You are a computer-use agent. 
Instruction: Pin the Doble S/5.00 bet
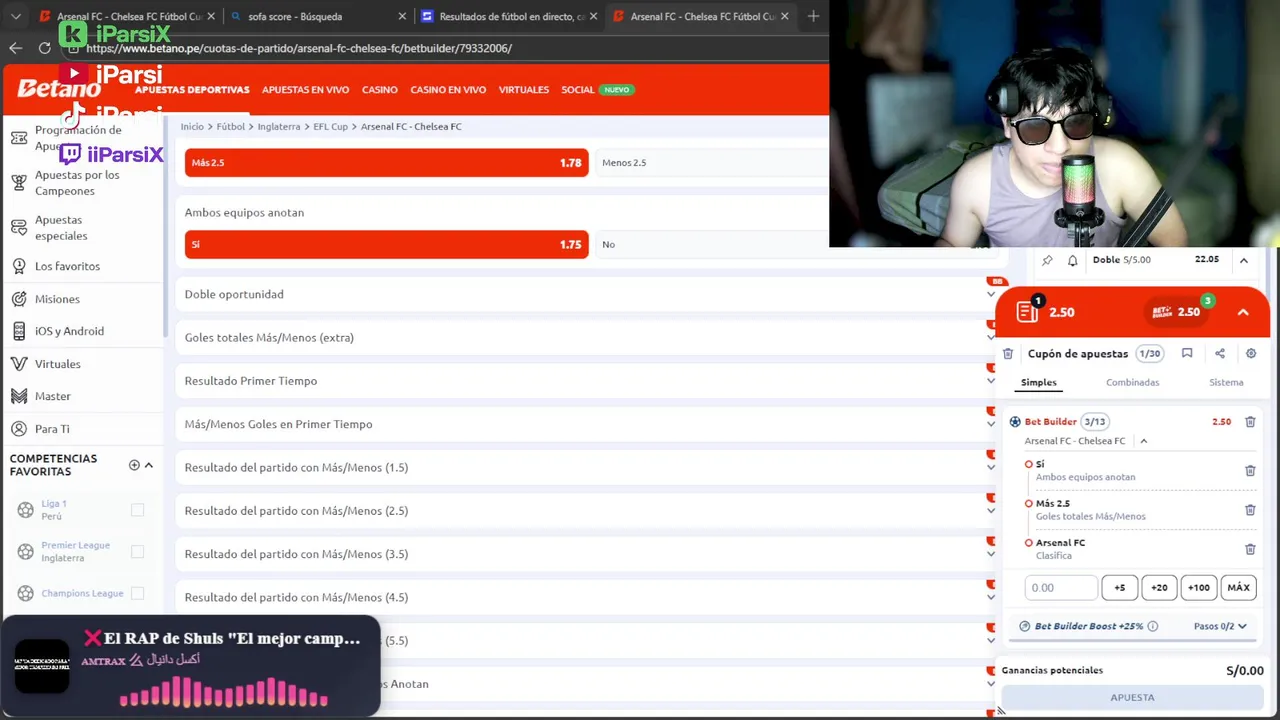pyautogui.click(x=1047, y=260)
